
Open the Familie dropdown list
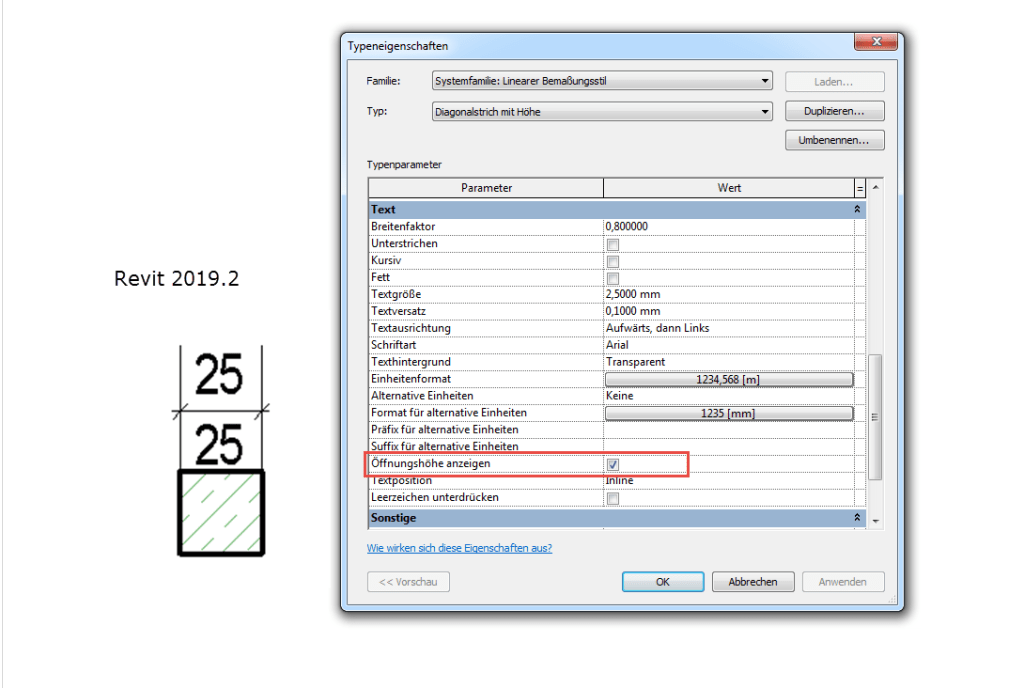(765, 81)
